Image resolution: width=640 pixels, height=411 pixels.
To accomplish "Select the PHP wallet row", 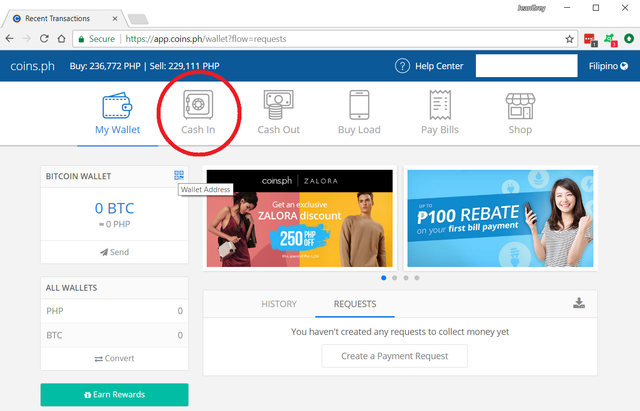I will (x=114, y=311).
